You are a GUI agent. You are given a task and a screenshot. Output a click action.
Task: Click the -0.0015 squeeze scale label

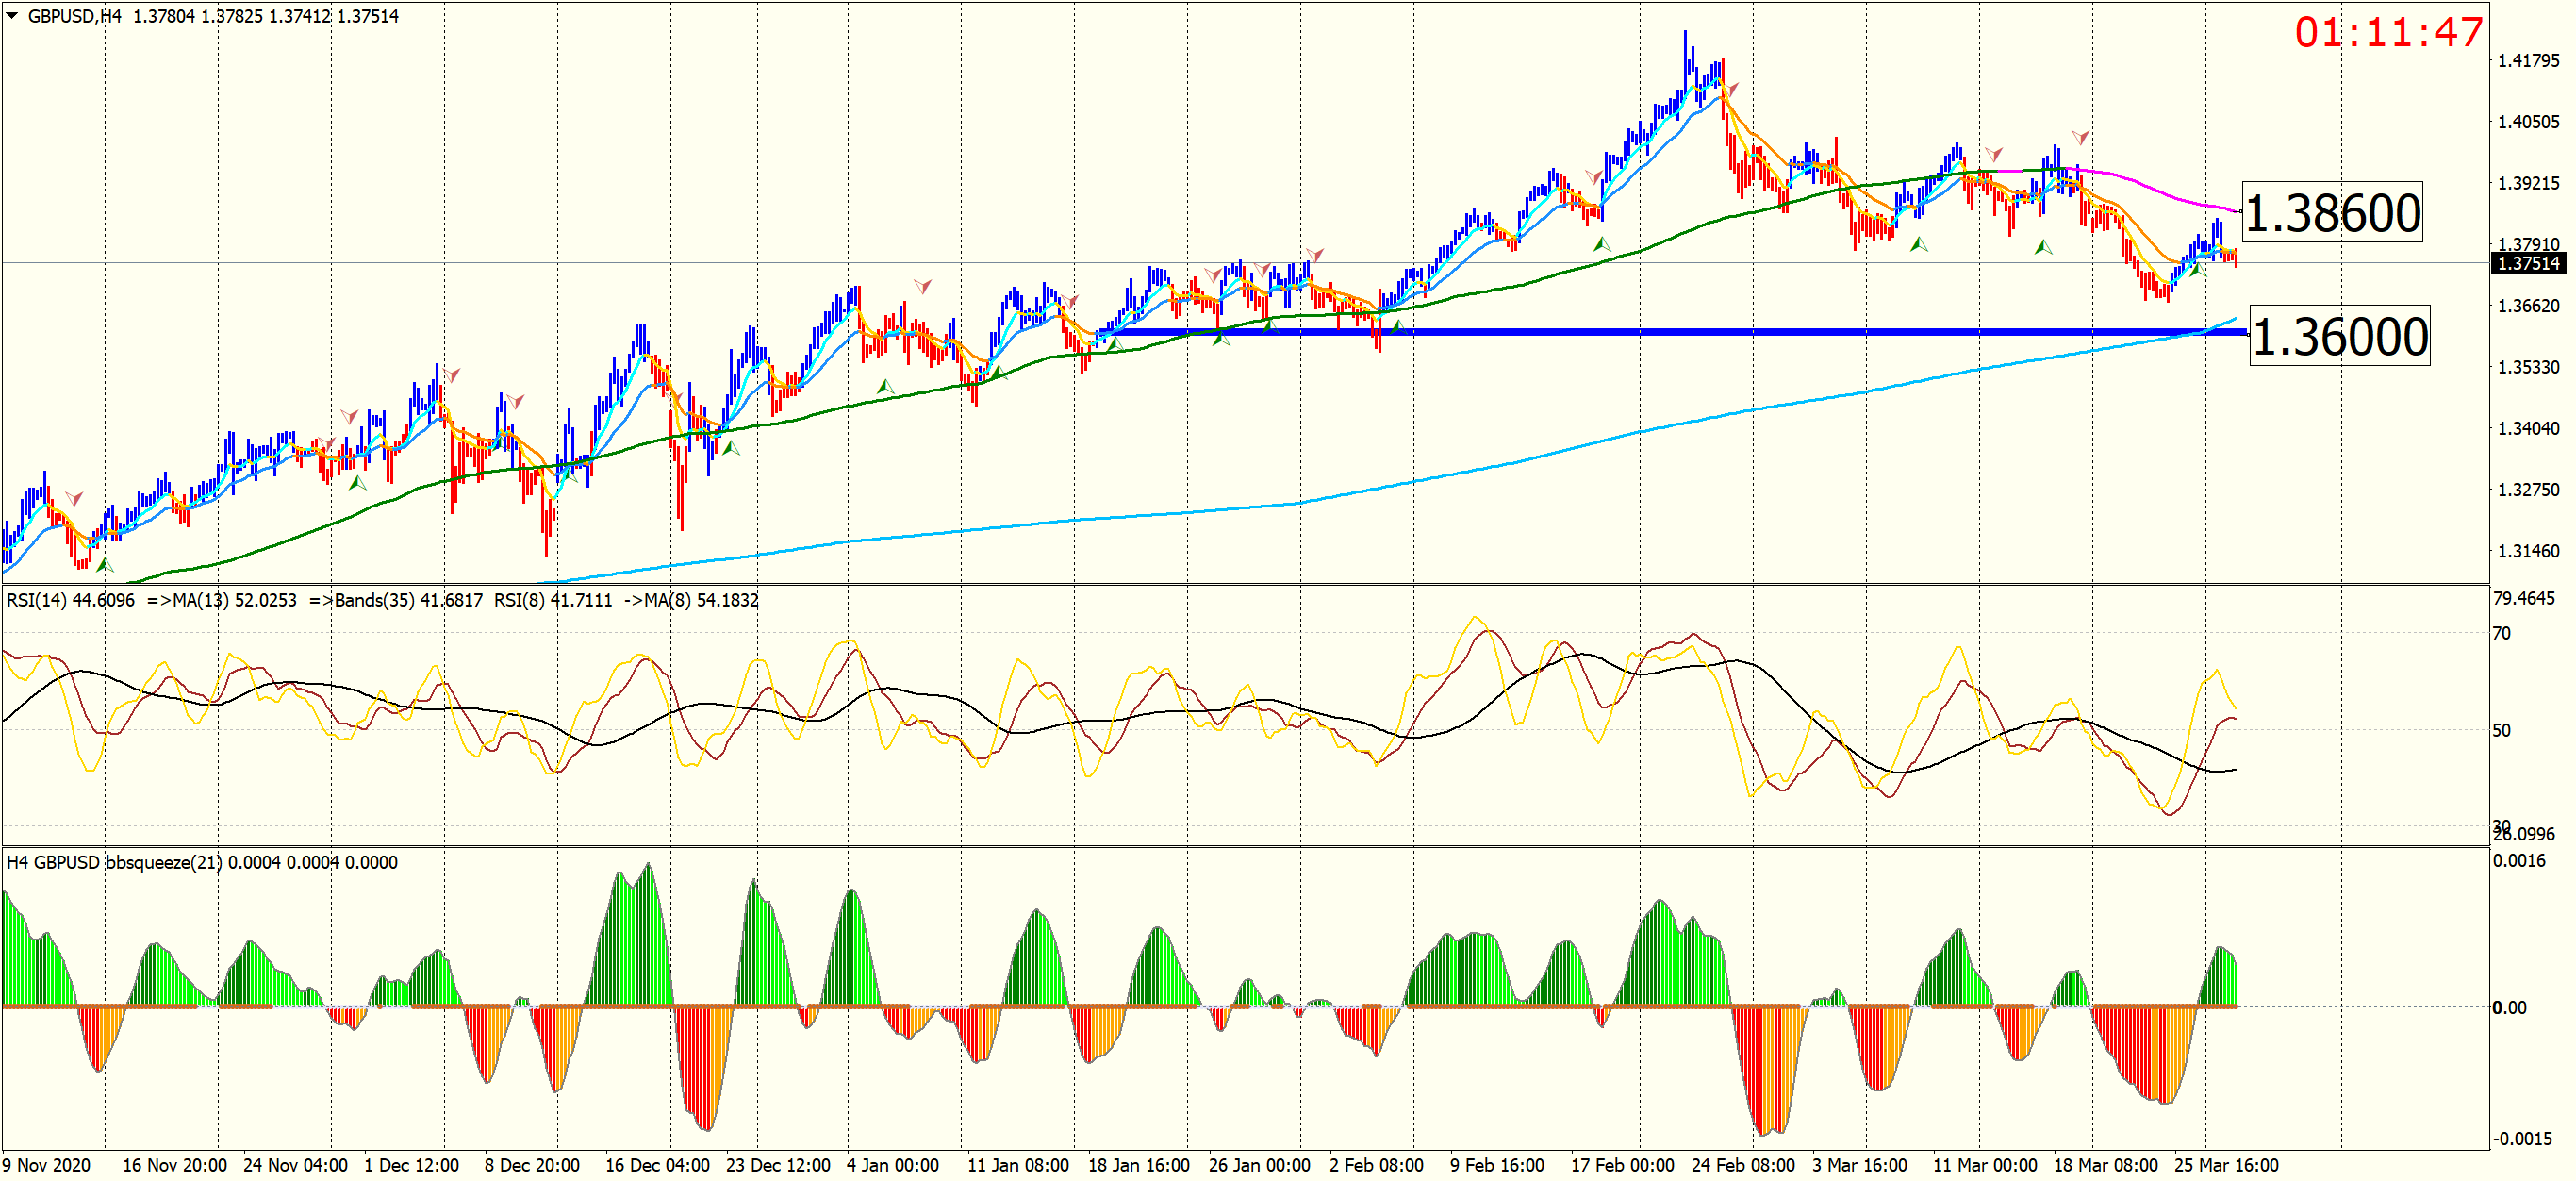coord(2522,1138)
